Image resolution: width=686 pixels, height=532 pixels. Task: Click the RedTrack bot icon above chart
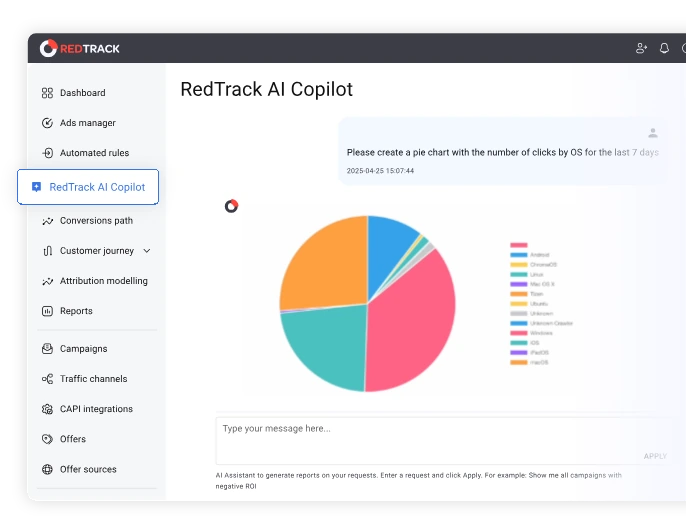pyautogui.click(x=231, y=206)
